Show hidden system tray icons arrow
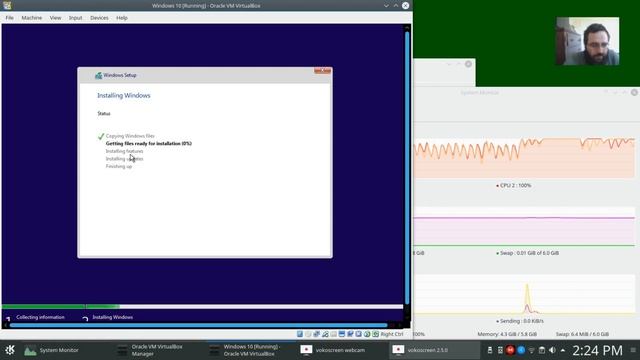 point(563,350)
